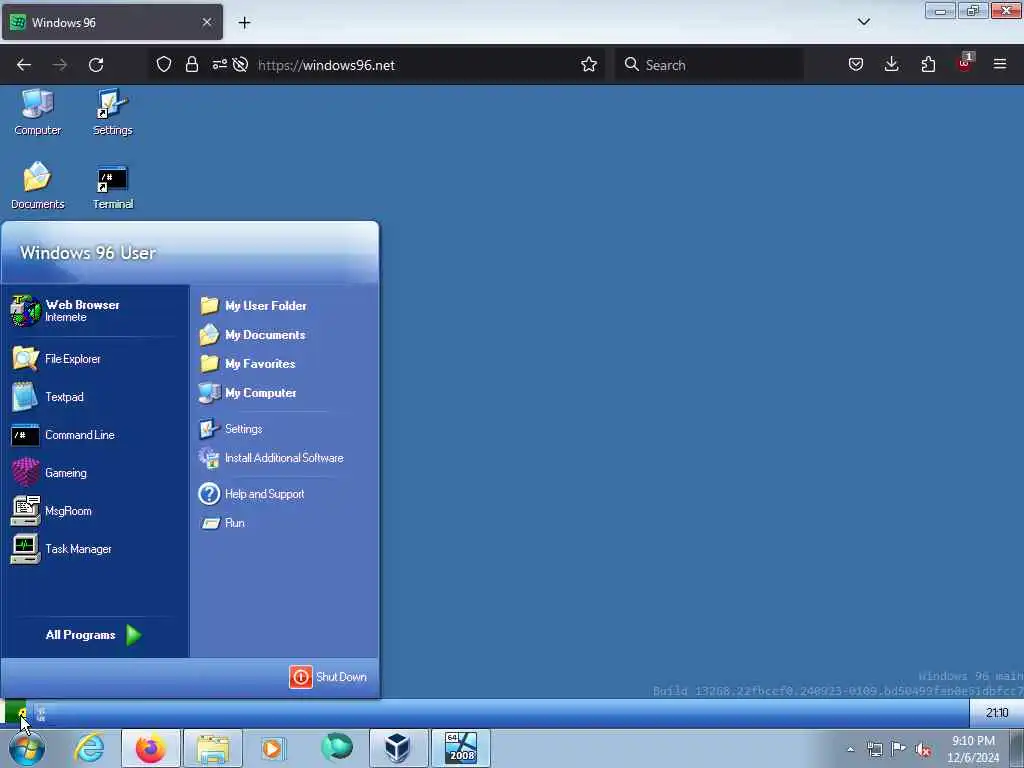
Task: Click the Shut Down button
Action: click(x=328, y=677)
